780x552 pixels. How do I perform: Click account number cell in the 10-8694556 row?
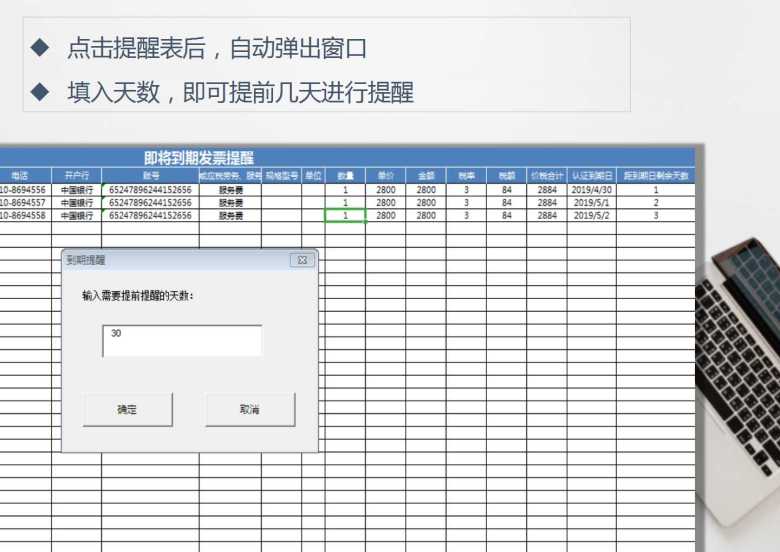point(150,190)
